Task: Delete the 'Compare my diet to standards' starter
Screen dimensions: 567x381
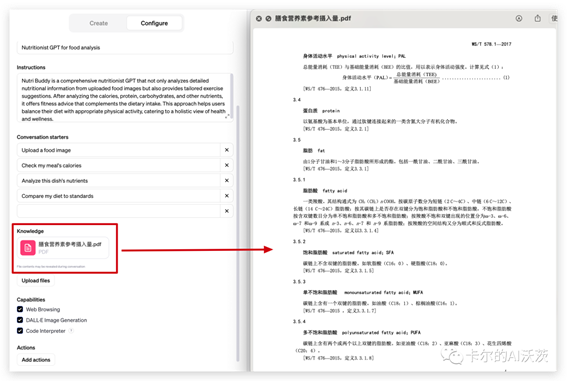Action: pyautogui.click(x=227, y=196)
